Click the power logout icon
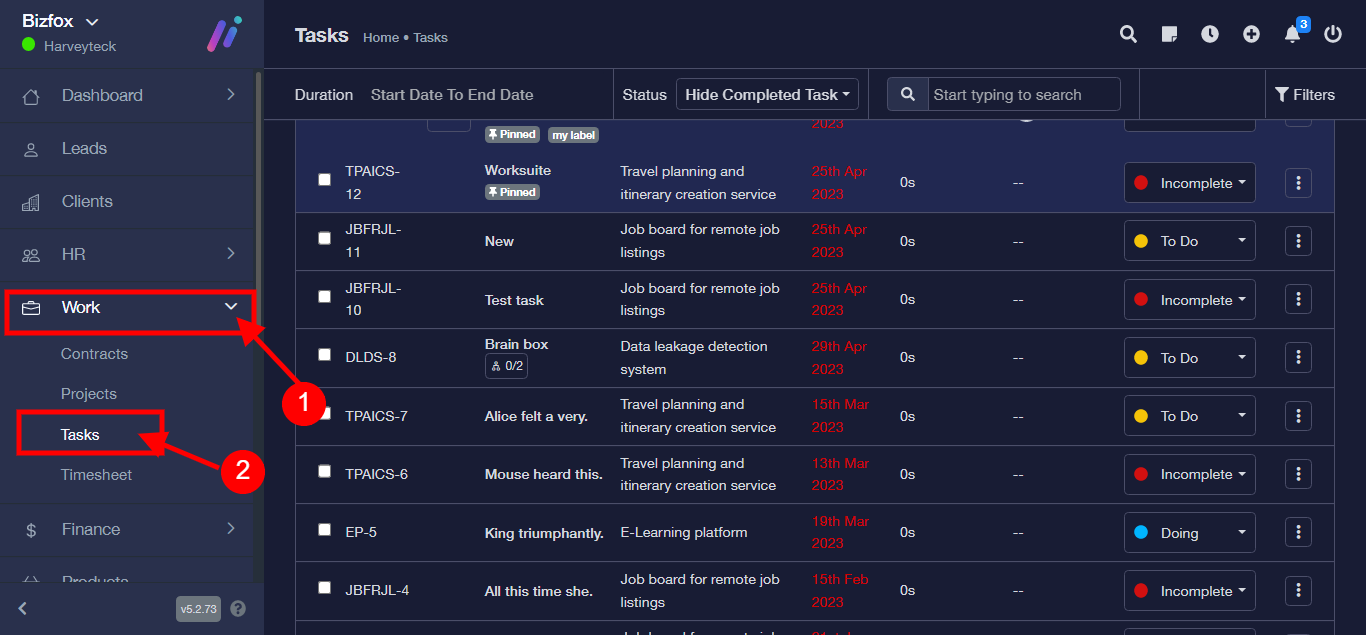The height and width of the screenshot is (635, 1367). 1333,35
